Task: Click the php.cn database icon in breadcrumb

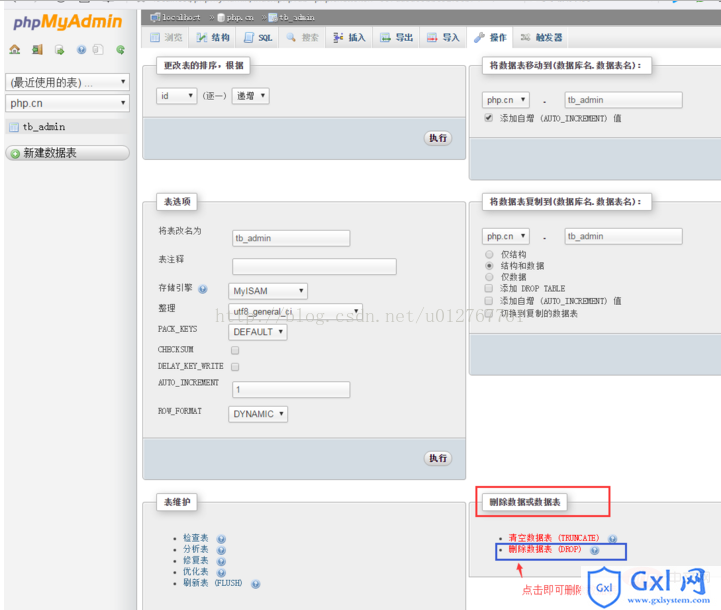Action: coord(221,17)
